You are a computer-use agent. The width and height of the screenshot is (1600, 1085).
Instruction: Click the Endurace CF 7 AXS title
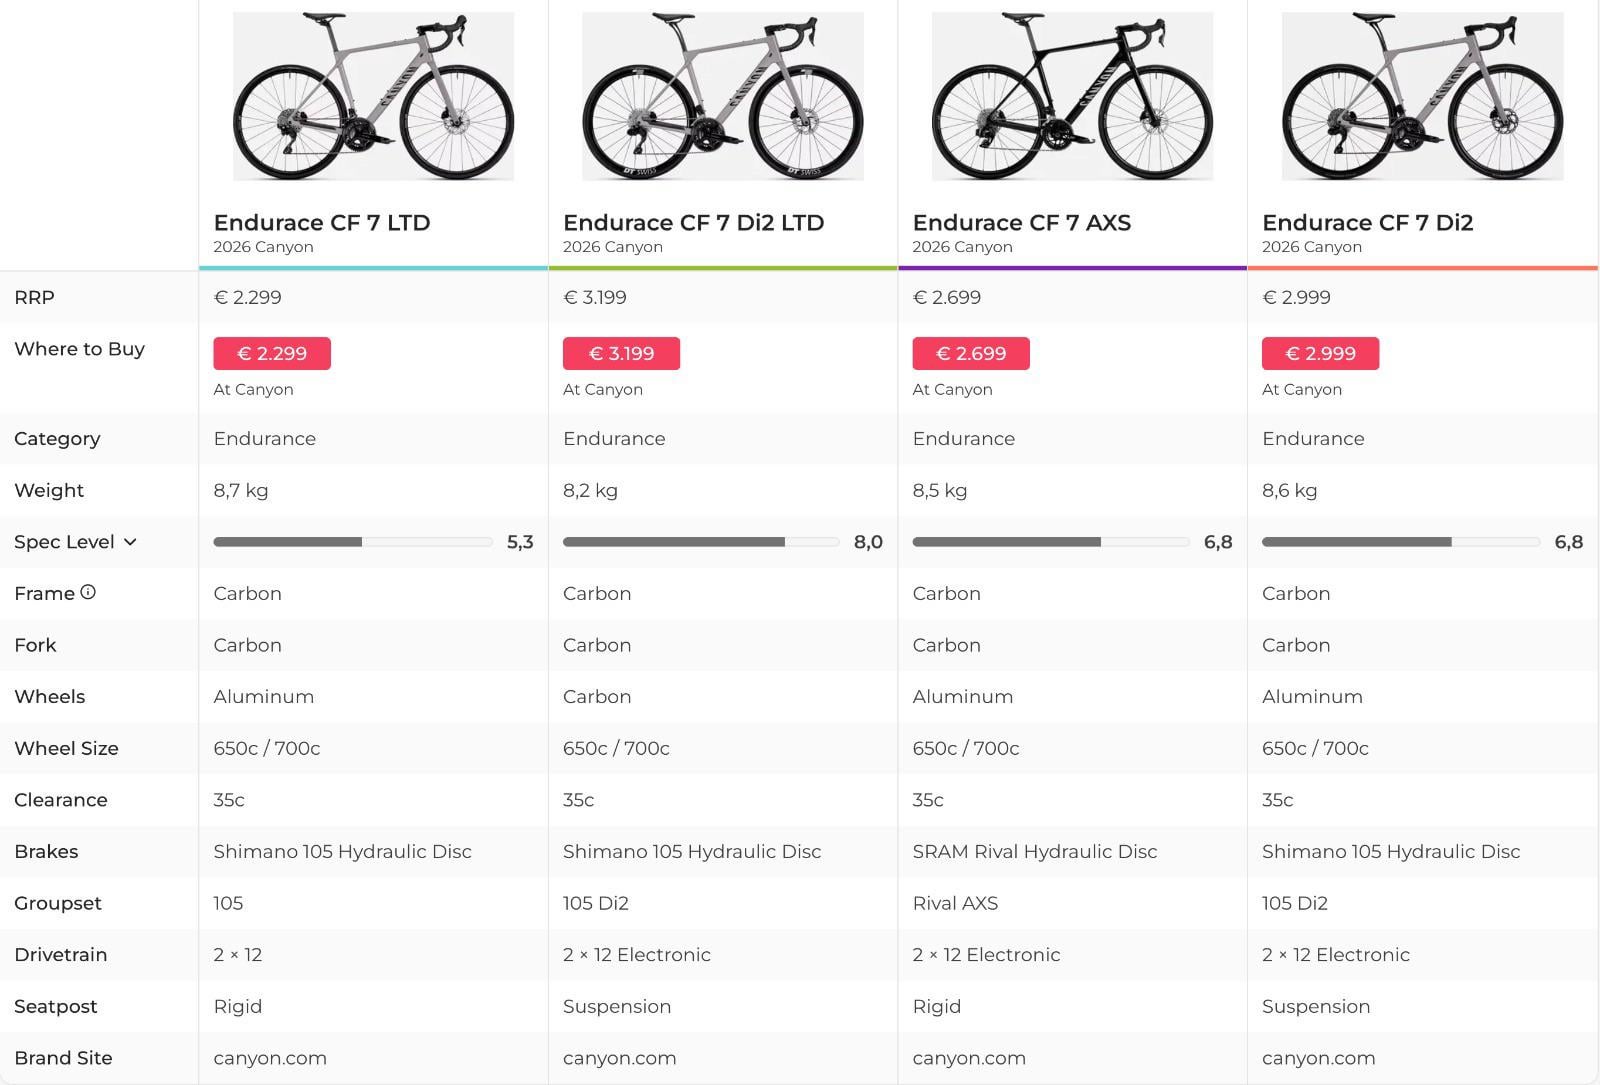pyautogui.click(x=1021, y=223)
